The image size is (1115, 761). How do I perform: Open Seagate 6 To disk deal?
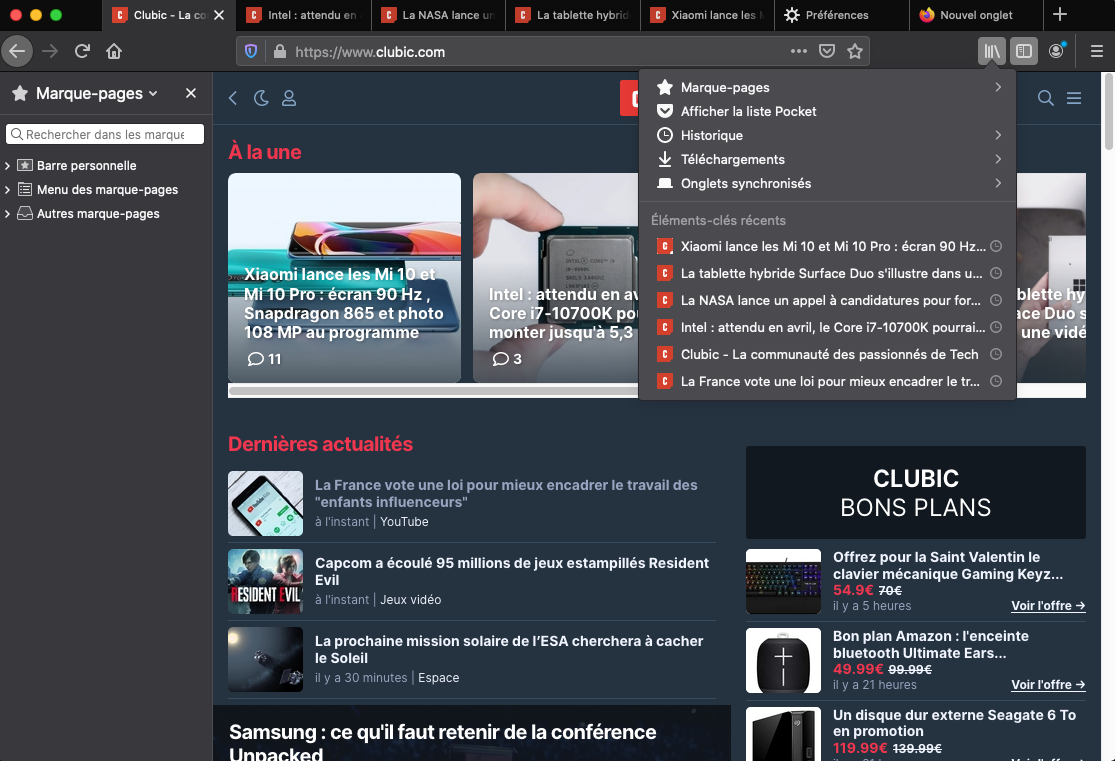click(954, 723)
